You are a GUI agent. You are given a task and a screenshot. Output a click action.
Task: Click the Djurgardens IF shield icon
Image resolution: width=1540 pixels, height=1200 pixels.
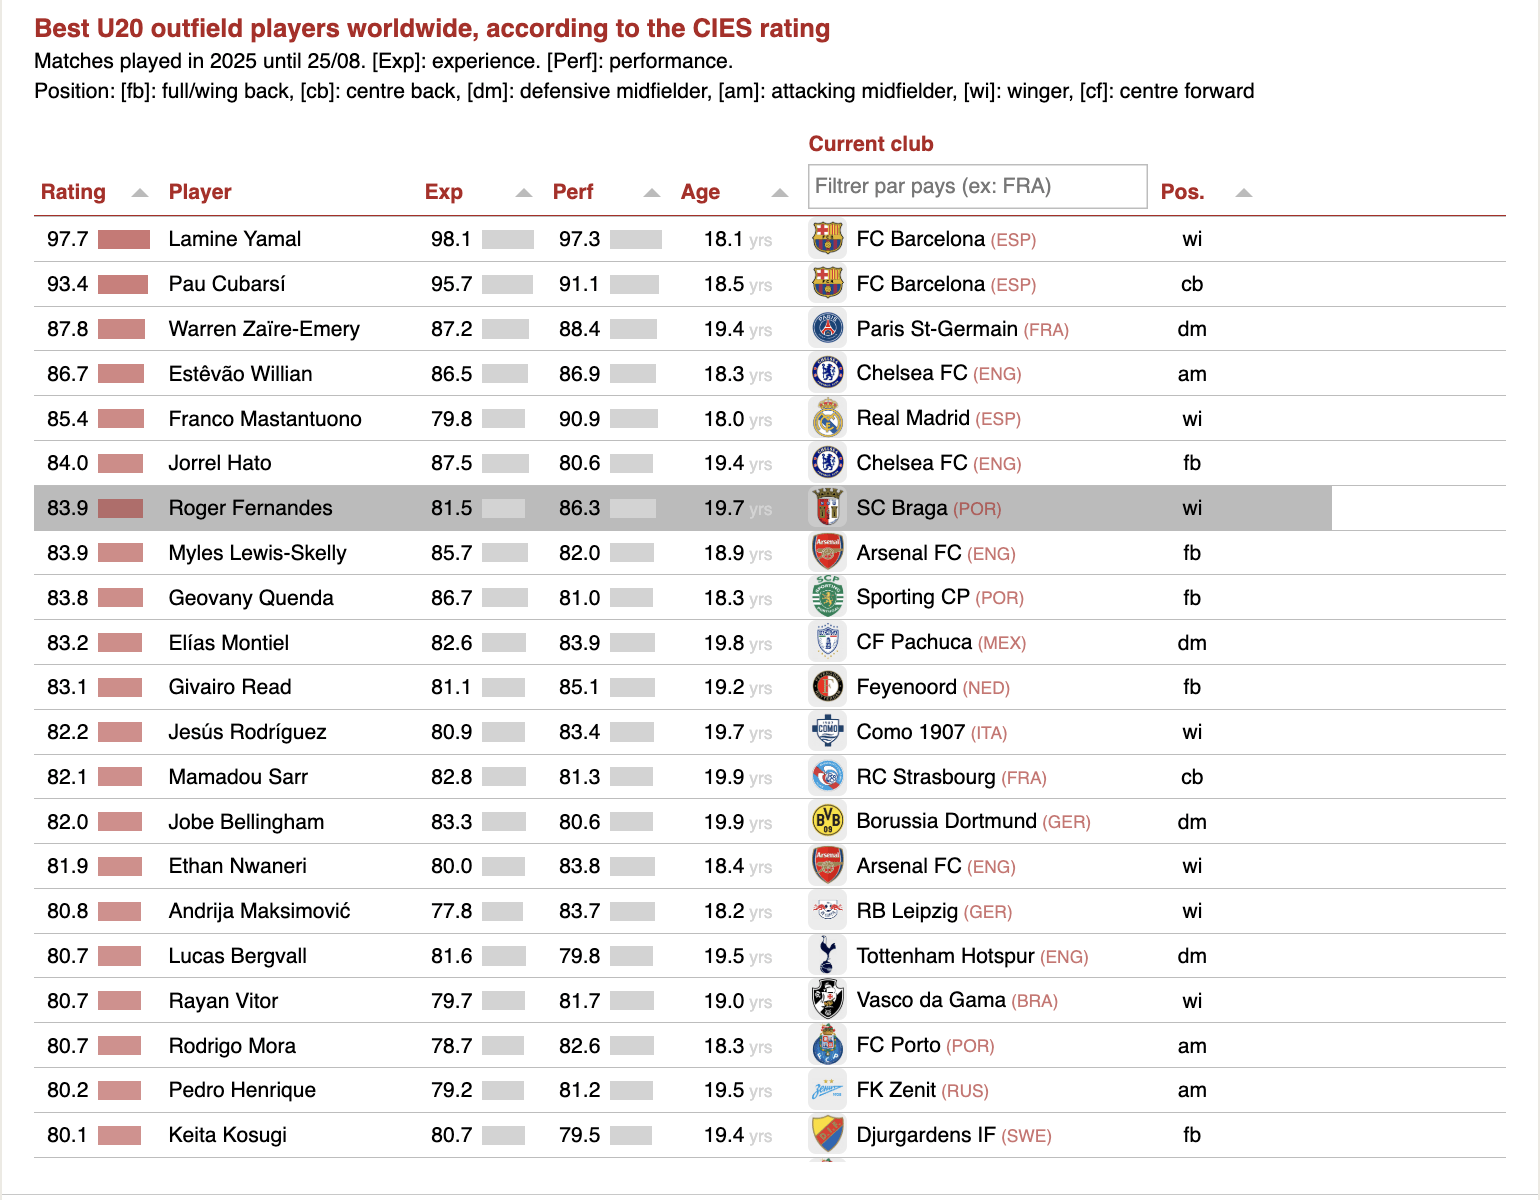[x=828, y=1135]
